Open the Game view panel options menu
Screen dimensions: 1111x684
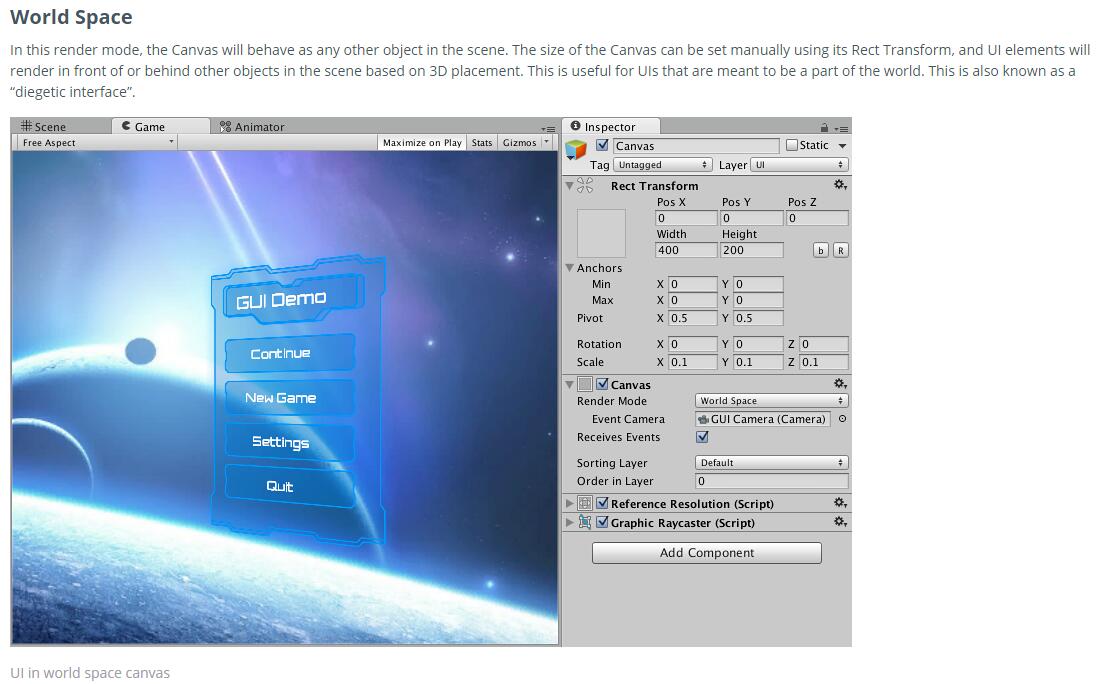(x=548, y=128)
